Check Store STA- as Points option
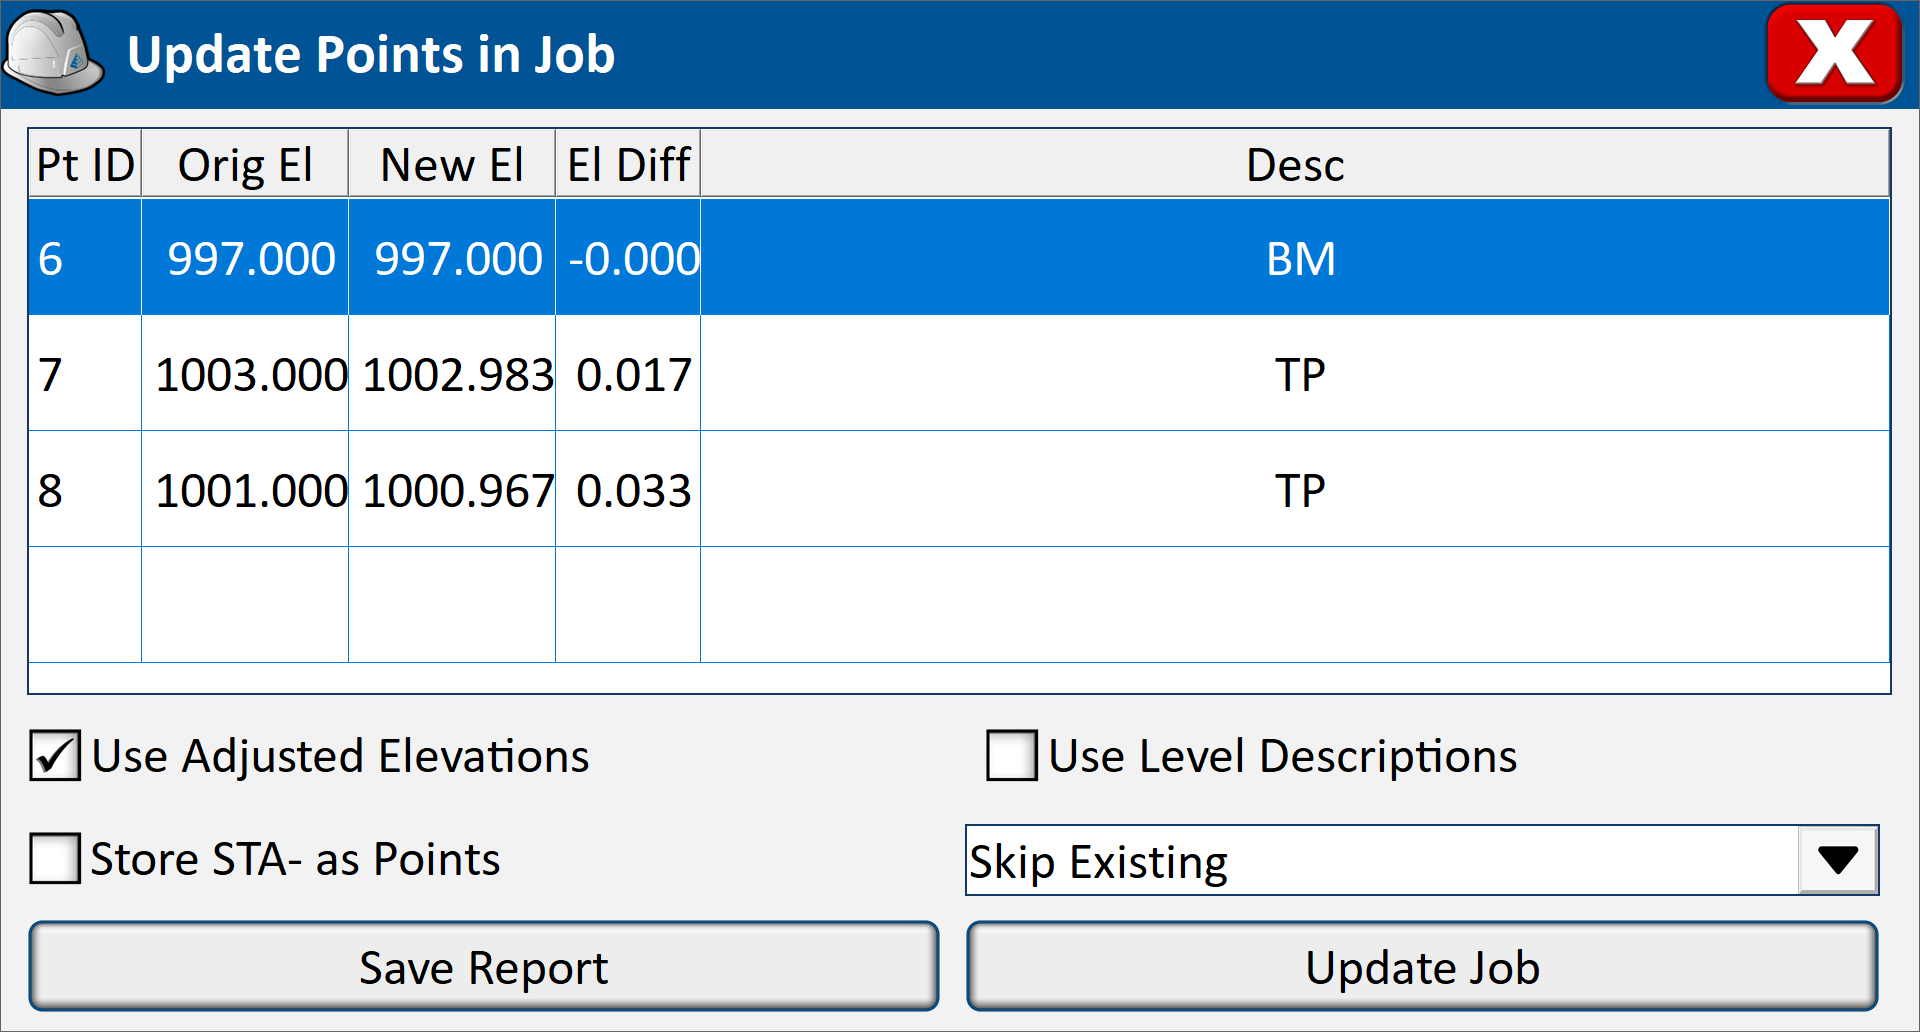 pyautogui.click(x=55, y=858)
